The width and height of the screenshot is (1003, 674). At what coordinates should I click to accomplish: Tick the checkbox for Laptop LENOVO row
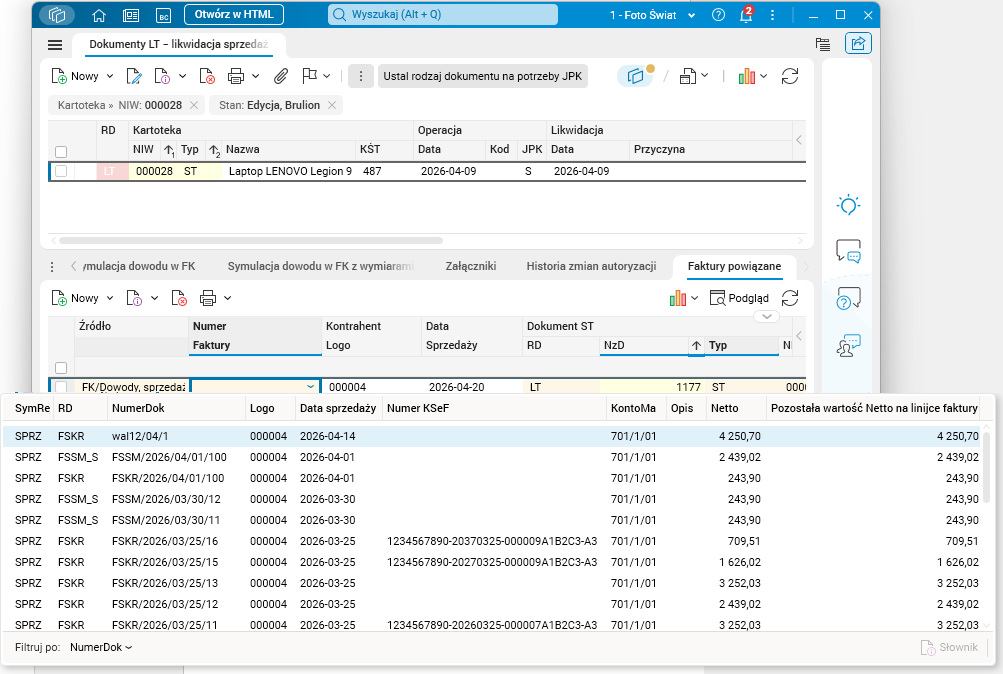coord(61,171)
